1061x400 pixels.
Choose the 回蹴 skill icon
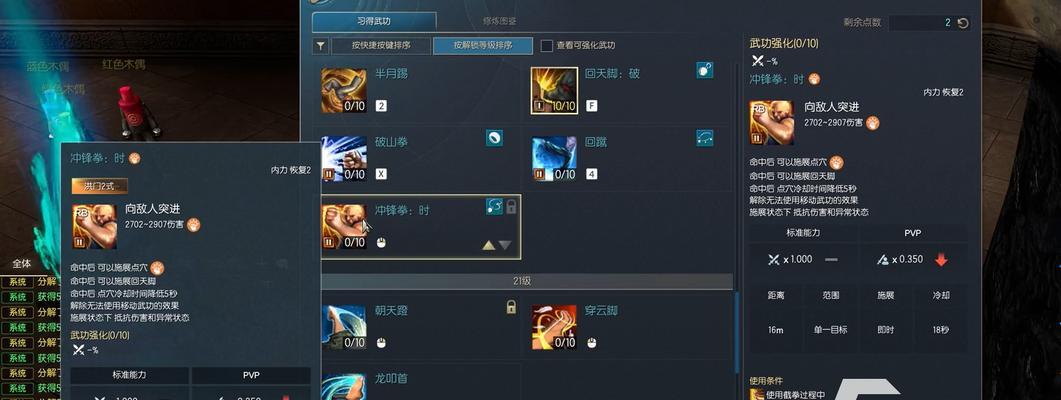(x=554, y=159)
